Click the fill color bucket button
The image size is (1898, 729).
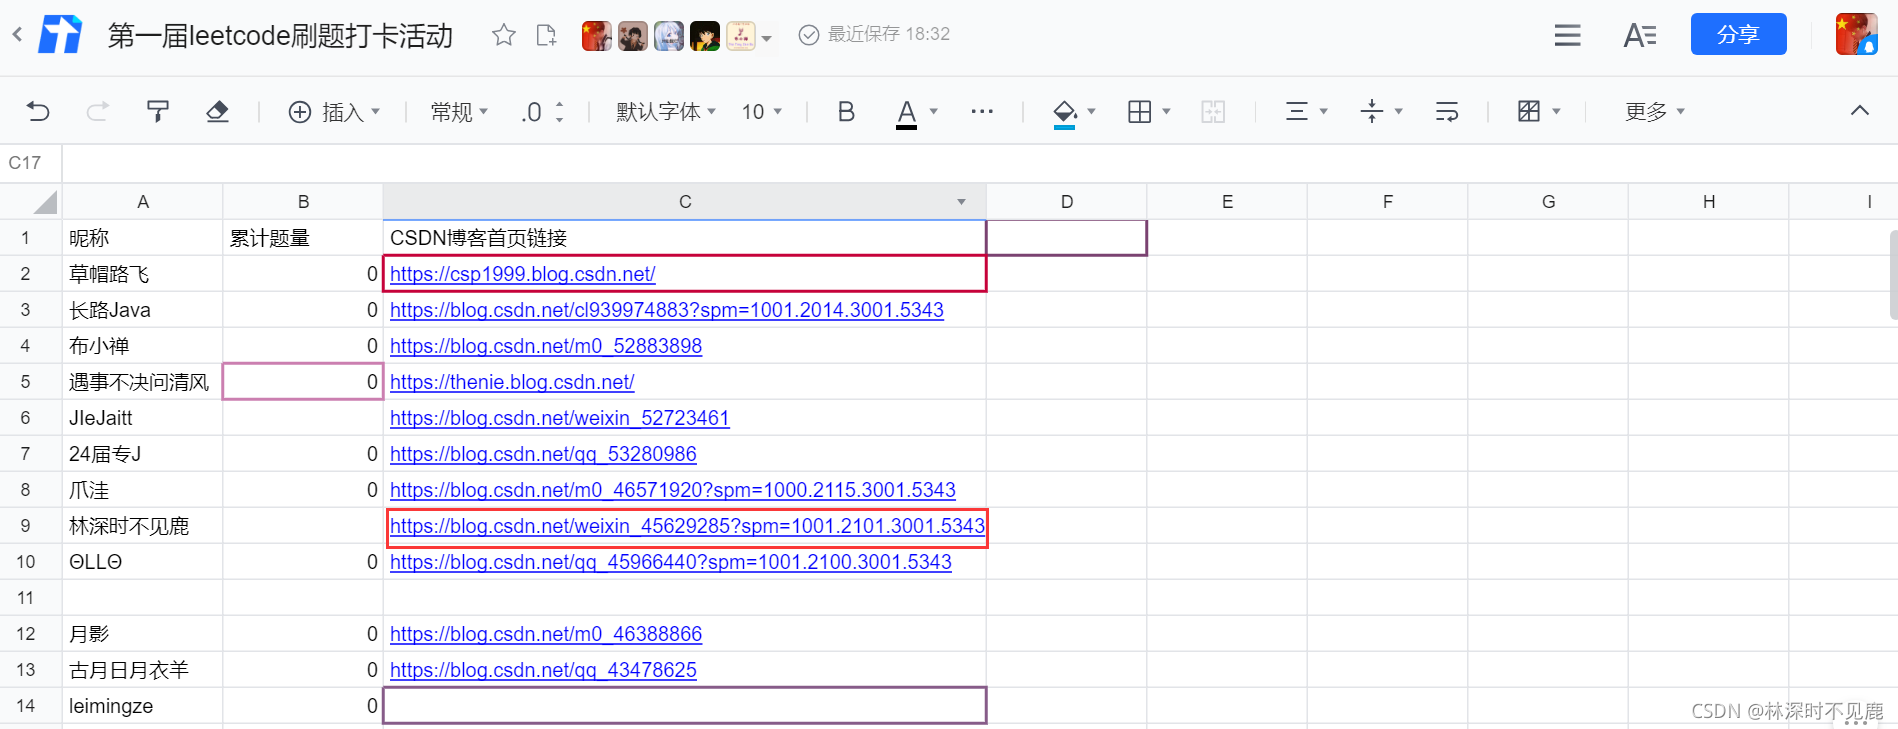1065,112
